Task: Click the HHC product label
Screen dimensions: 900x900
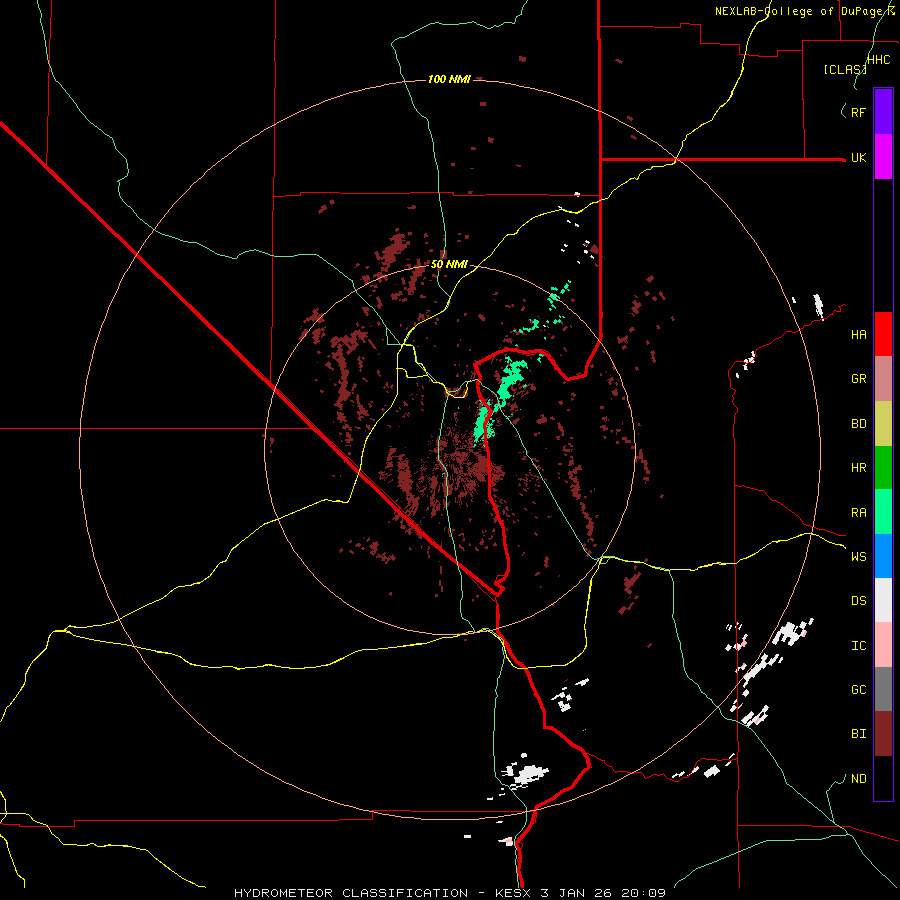Action: [x=878, y=60]
